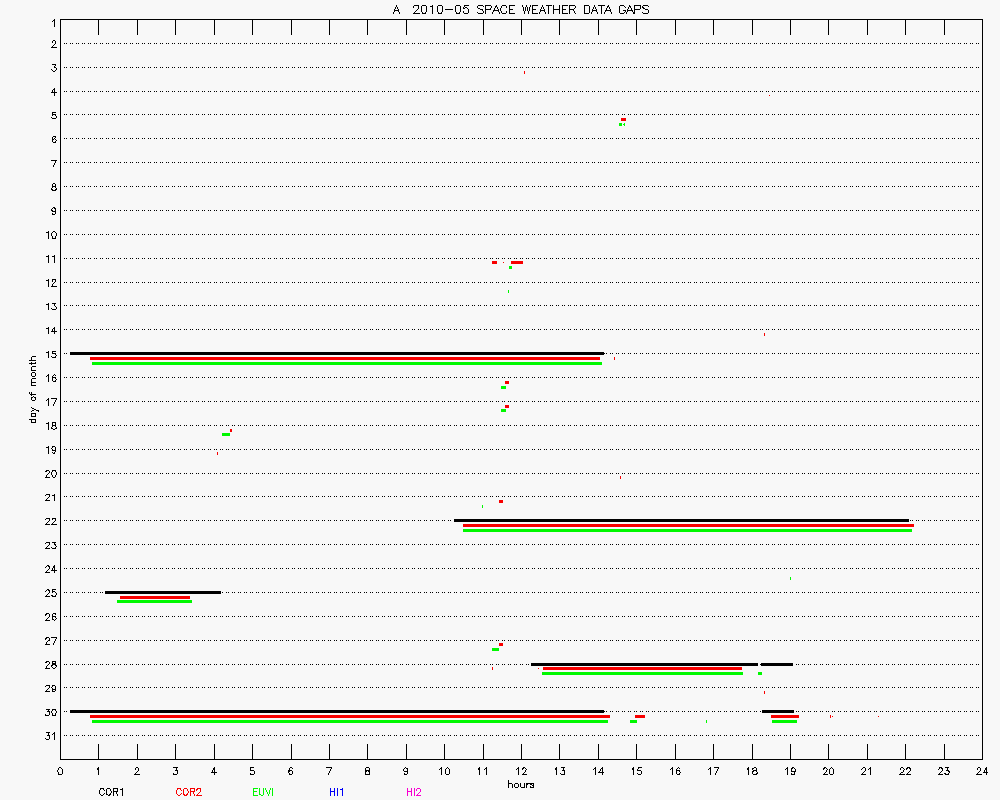Click the red gap marker on day 5
The image size is (1000, 800).
pos(623,119)
